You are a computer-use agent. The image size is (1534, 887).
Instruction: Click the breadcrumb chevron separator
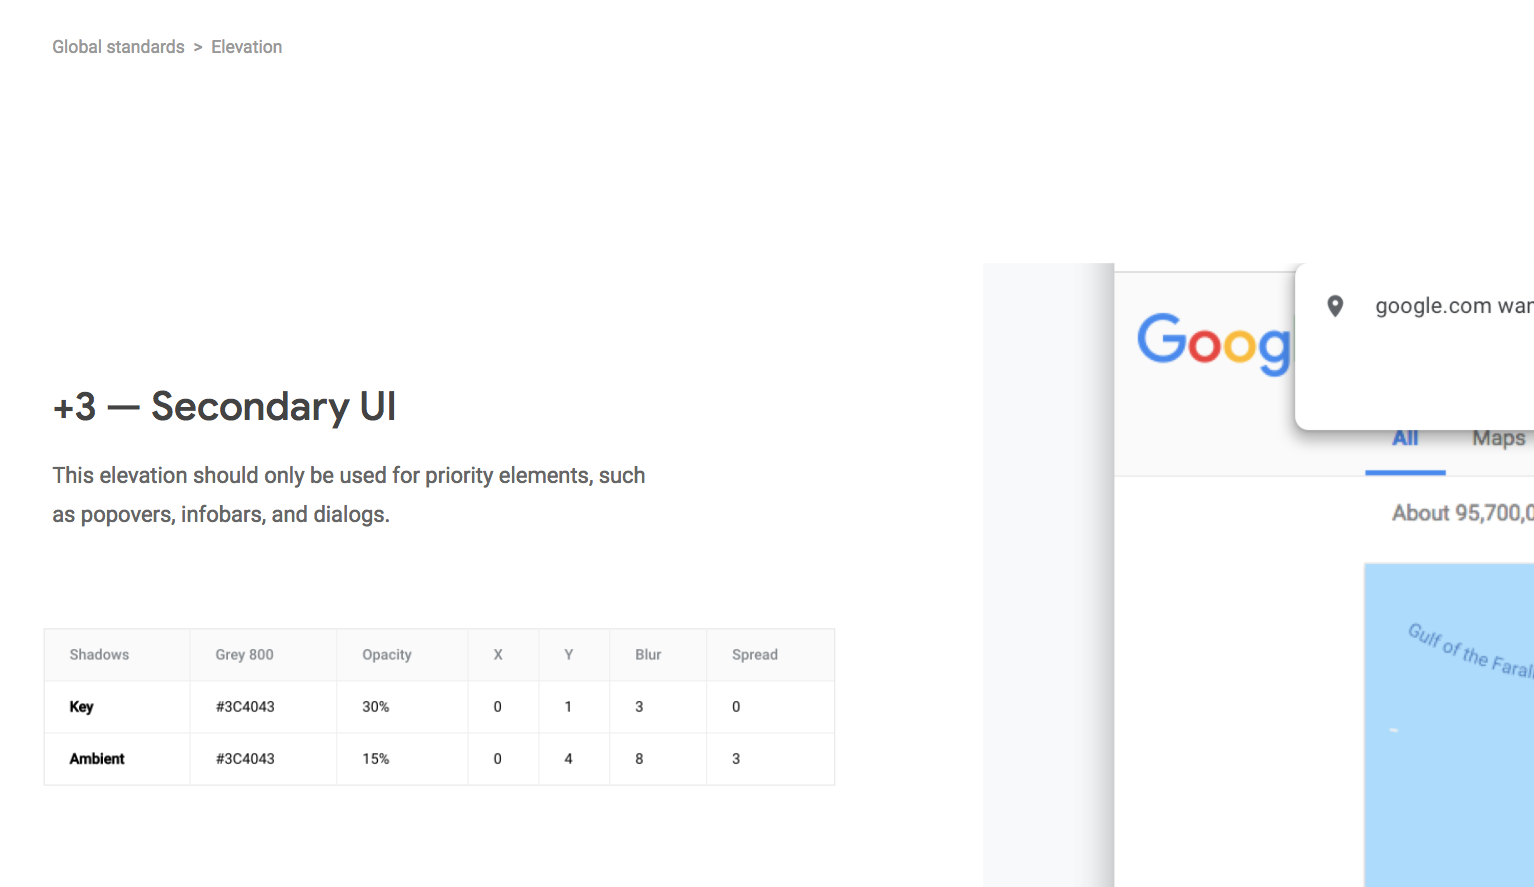pyautogui.click(x=198, y=47)
